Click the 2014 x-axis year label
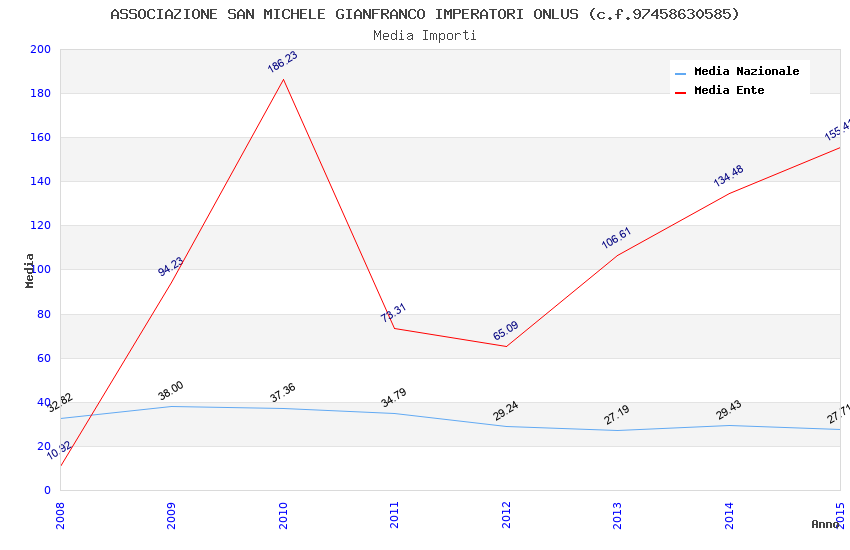This screenshot has height=550, width=850. [729, 515]
